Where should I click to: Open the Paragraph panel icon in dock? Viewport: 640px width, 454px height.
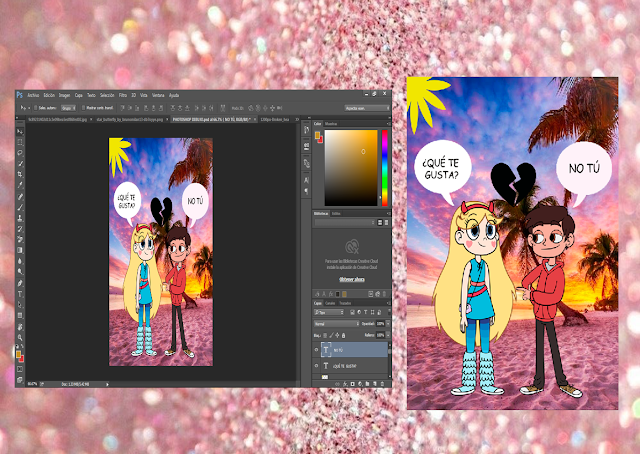[x=307, y=191]
